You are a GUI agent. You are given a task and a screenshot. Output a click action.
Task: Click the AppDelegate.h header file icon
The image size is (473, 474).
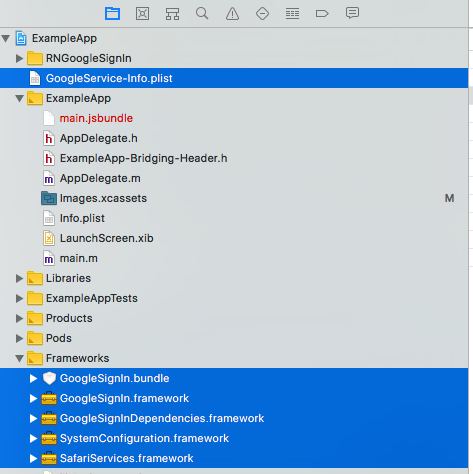click(x=49, y=138)
